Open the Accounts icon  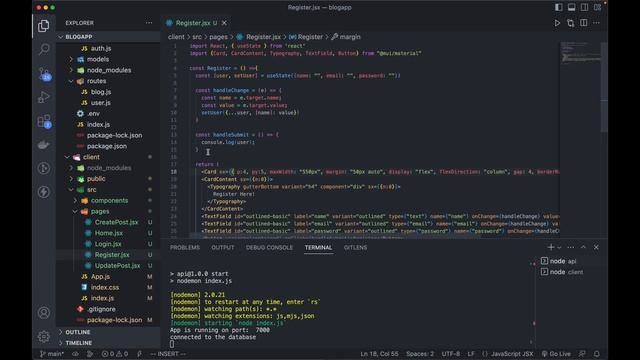44,313
